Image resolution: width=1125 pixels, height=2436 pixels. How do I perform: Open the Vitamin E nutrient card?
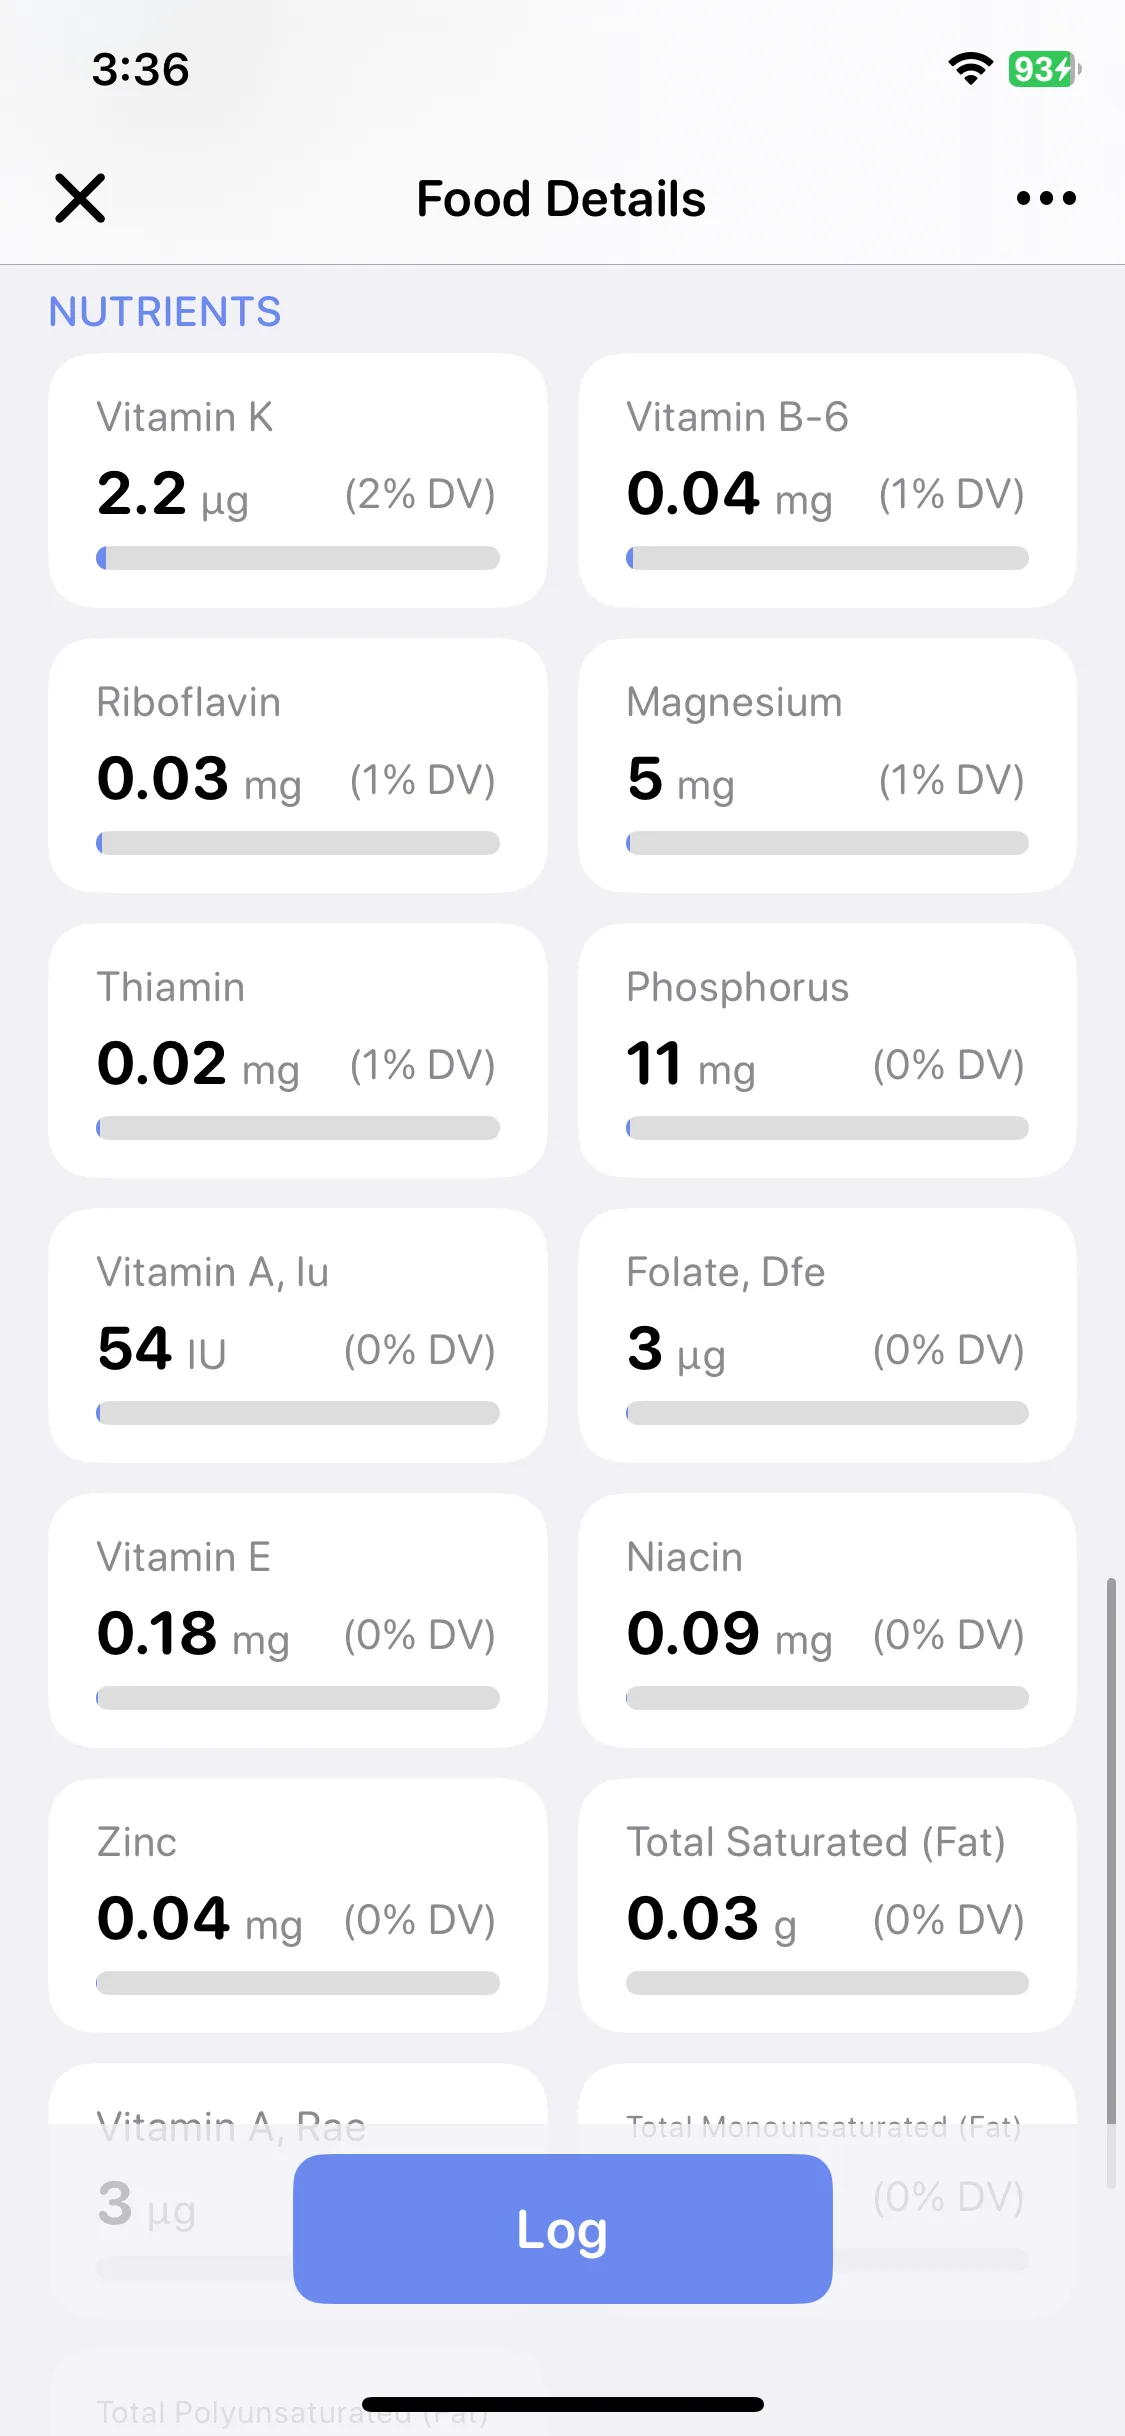pyautogui.click(x=298, y=1620)
